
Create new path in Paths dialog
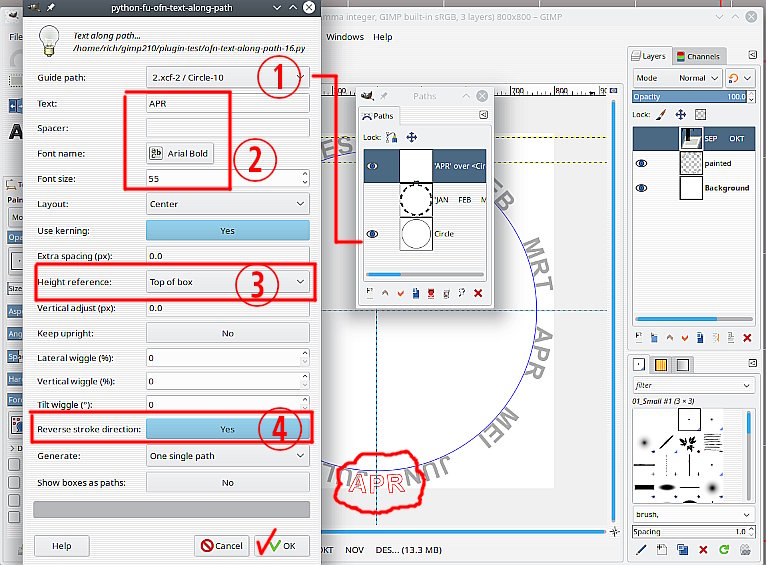[x=370, y=293]
